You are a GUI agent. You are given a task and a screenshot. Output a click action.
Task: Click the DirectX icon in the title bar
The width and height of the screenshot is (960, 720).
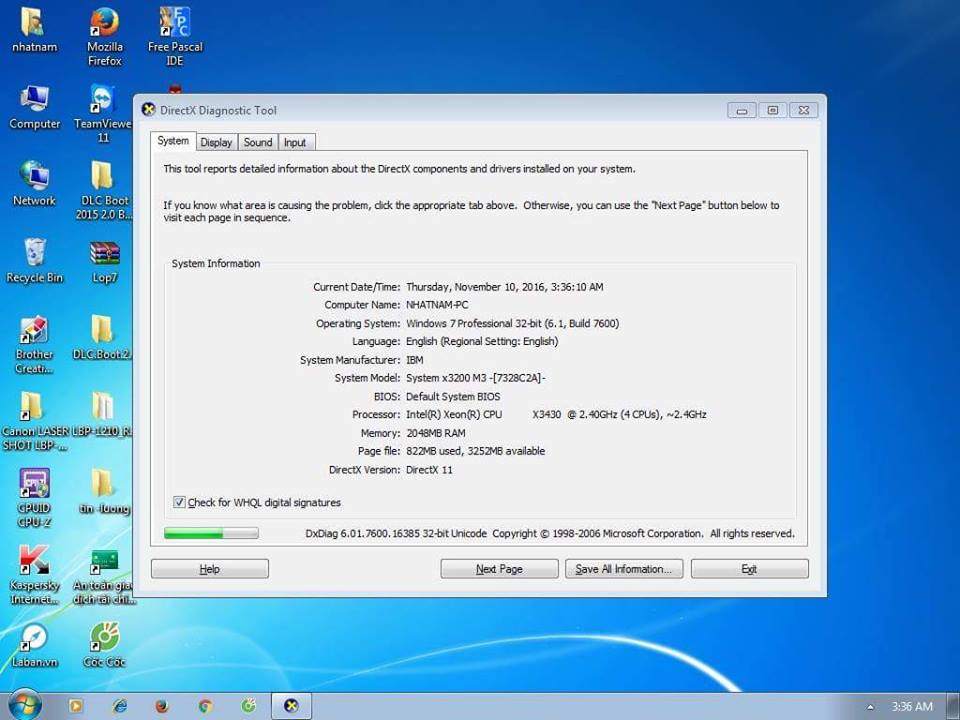[x=148, y=110]
